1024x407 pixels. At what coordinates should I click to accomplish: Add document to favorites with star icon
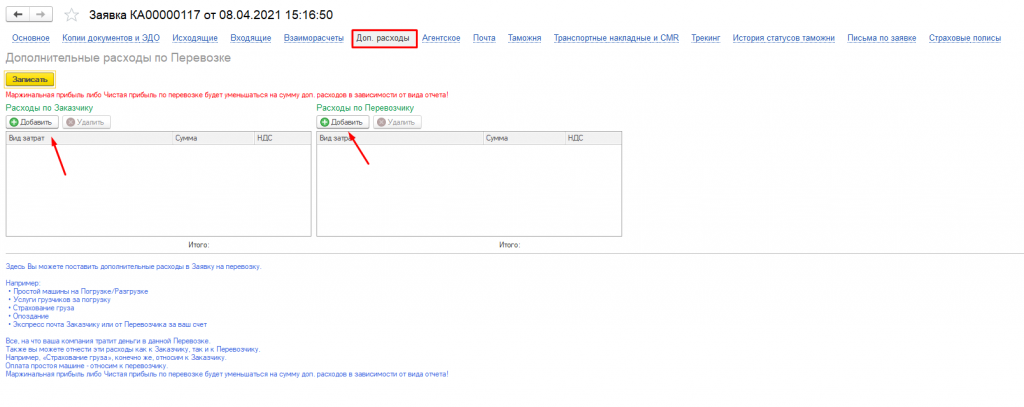point(71,14)
